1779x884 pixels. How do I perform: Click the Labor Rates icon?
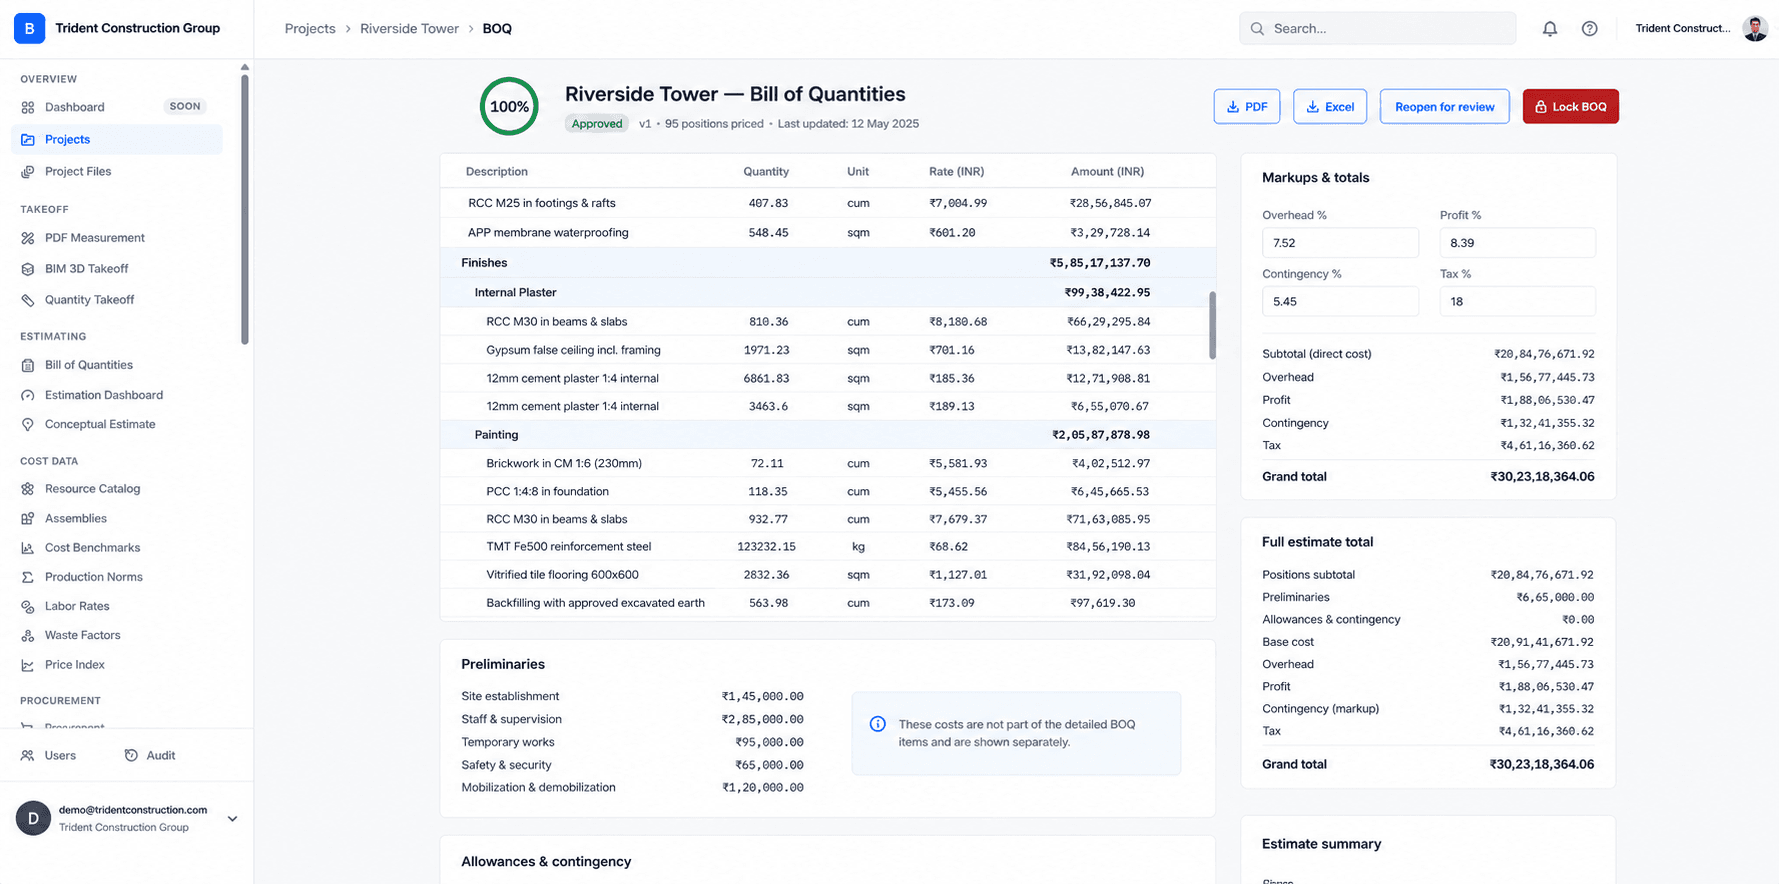pos(28,606)
